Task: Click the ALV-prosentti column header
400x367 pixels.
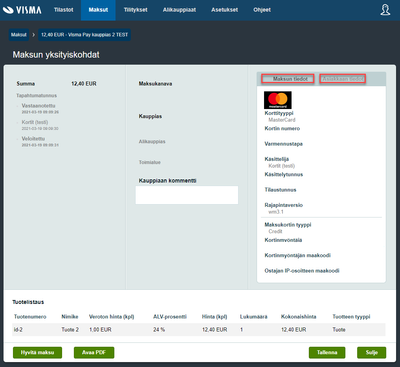Action: click(170, 317)
